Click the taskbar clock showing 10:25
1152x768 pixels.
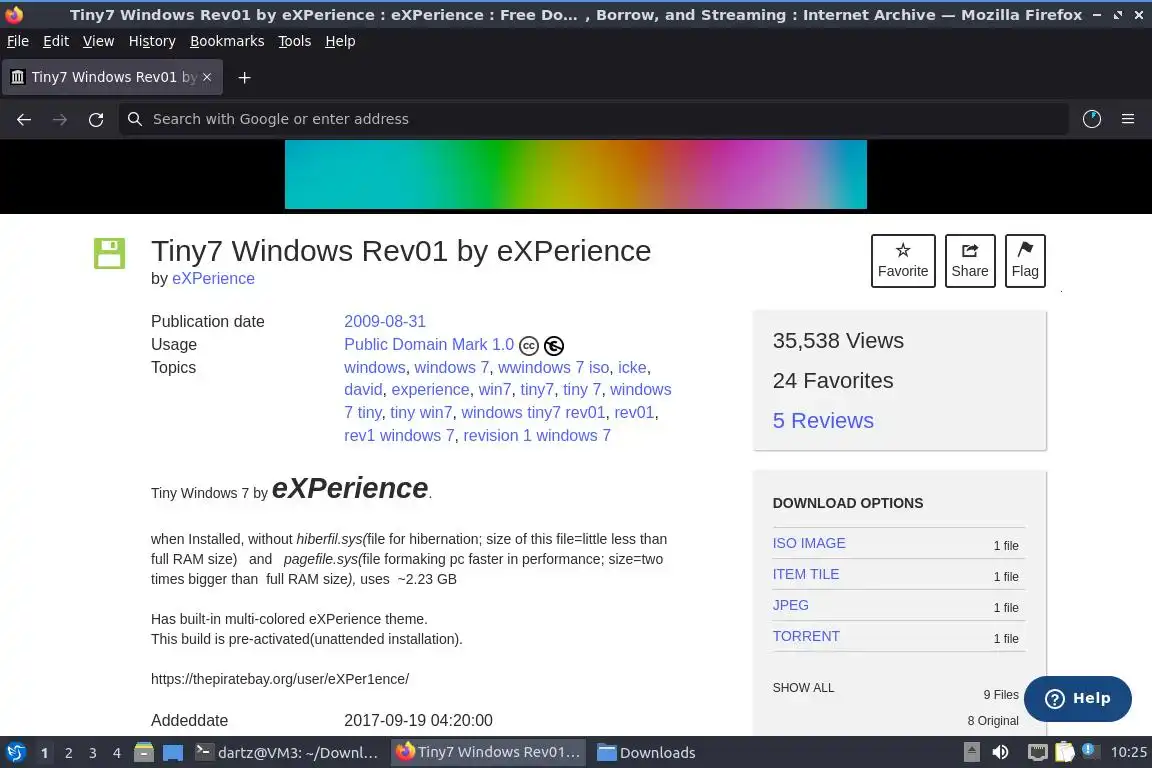click(x=1128, y=753)
